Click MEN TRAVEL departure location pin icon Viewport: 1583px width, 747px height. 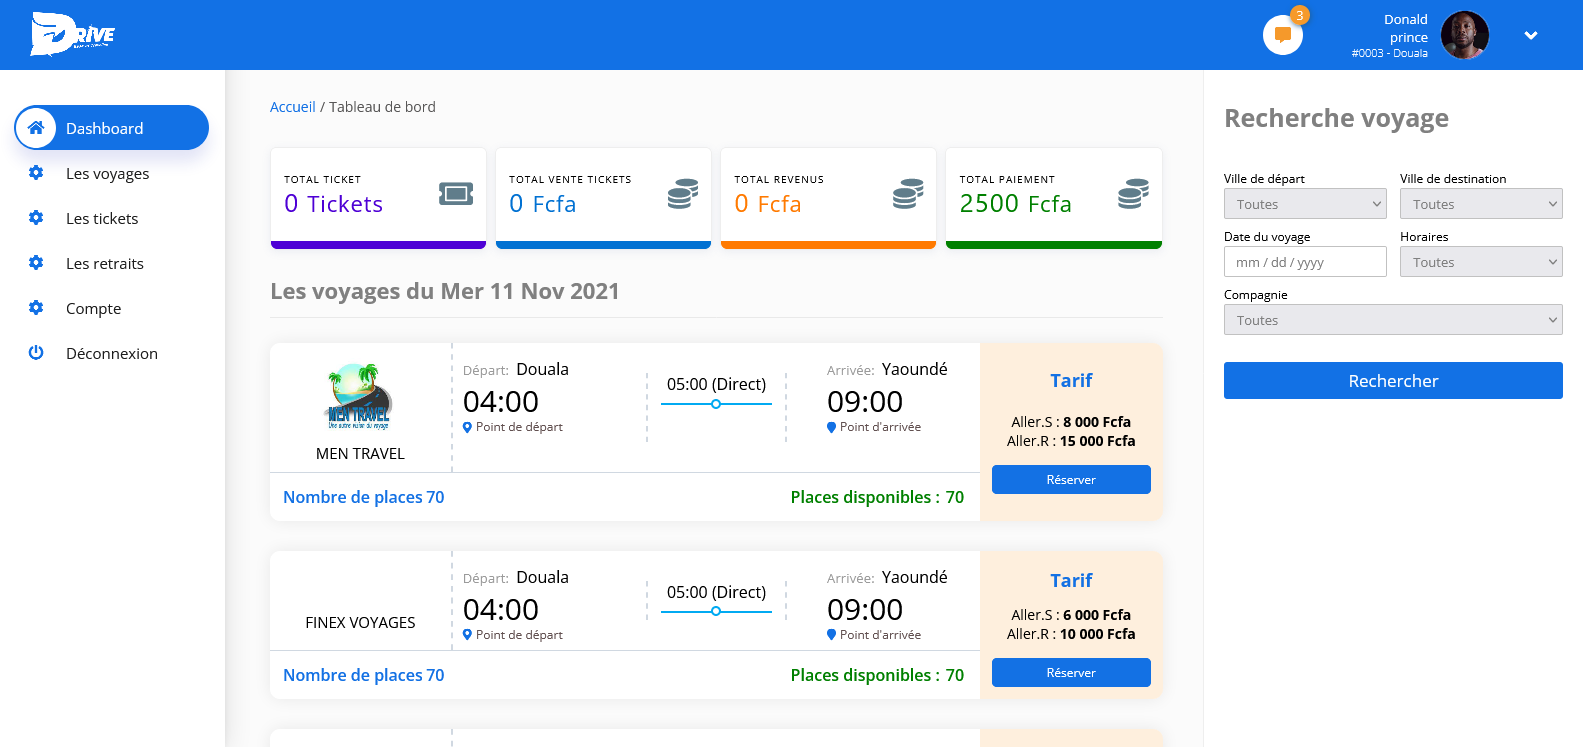467,427
